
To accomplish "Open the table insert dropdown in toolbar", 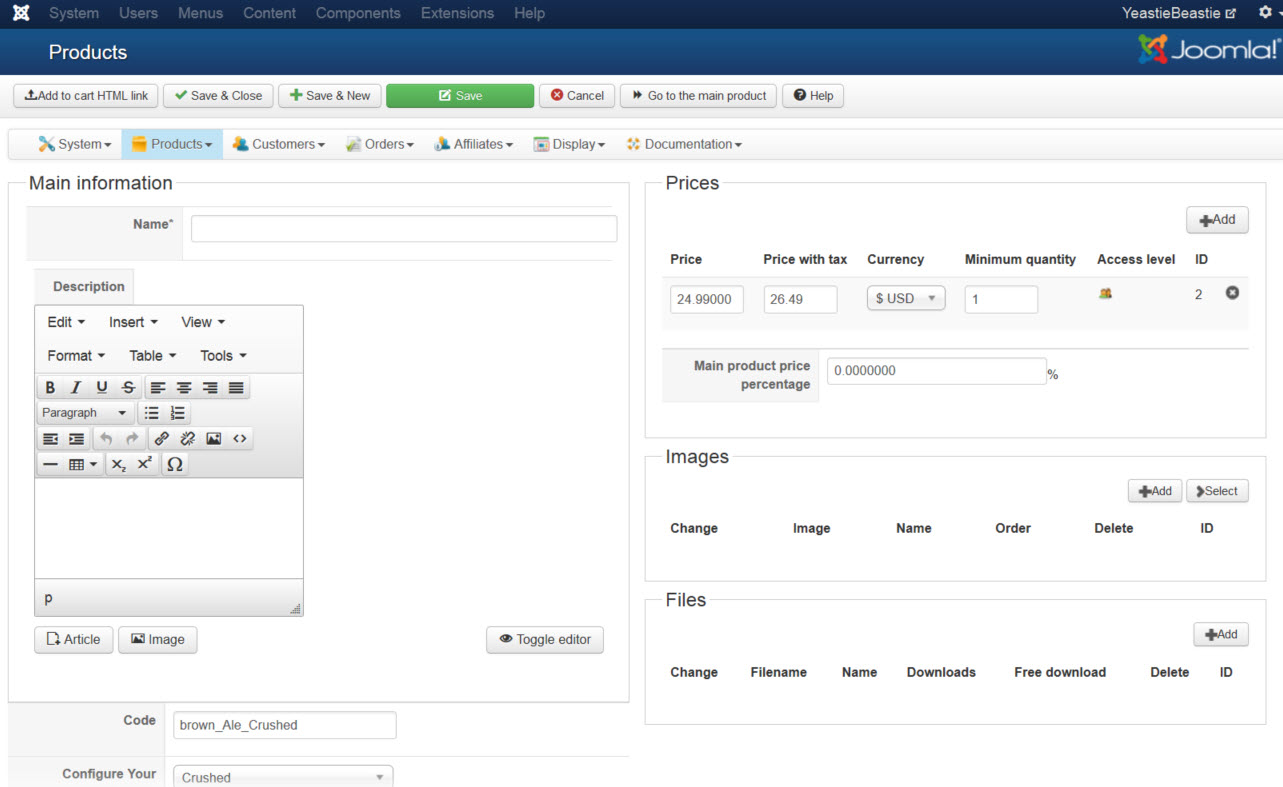I will tap(83, 465).
